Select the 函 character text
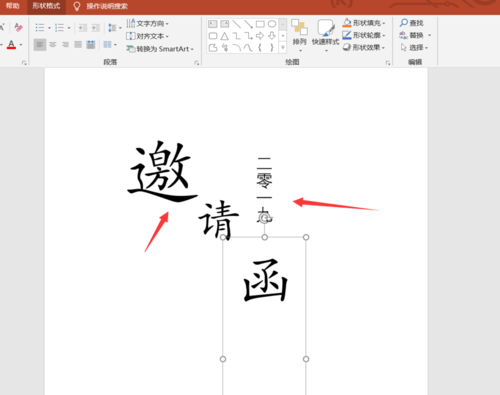Screen dimensions: 500x395 pos(265,281)
